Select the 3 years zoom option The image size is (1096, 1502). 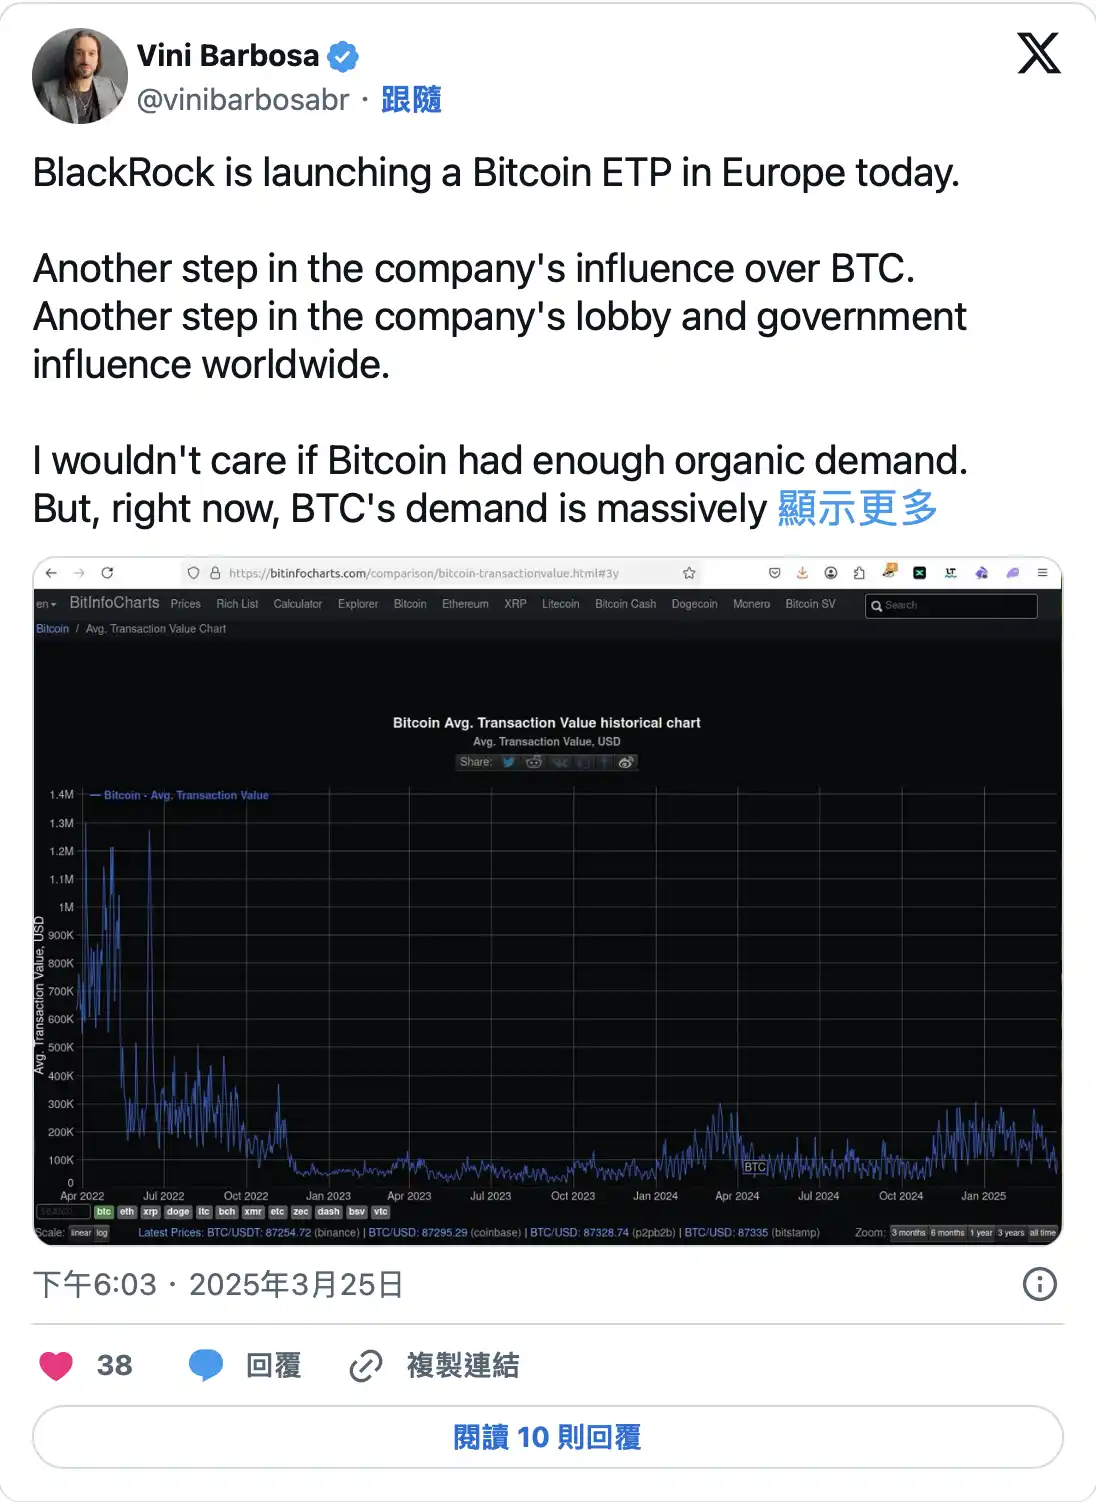click(x=1011, y=1233)
